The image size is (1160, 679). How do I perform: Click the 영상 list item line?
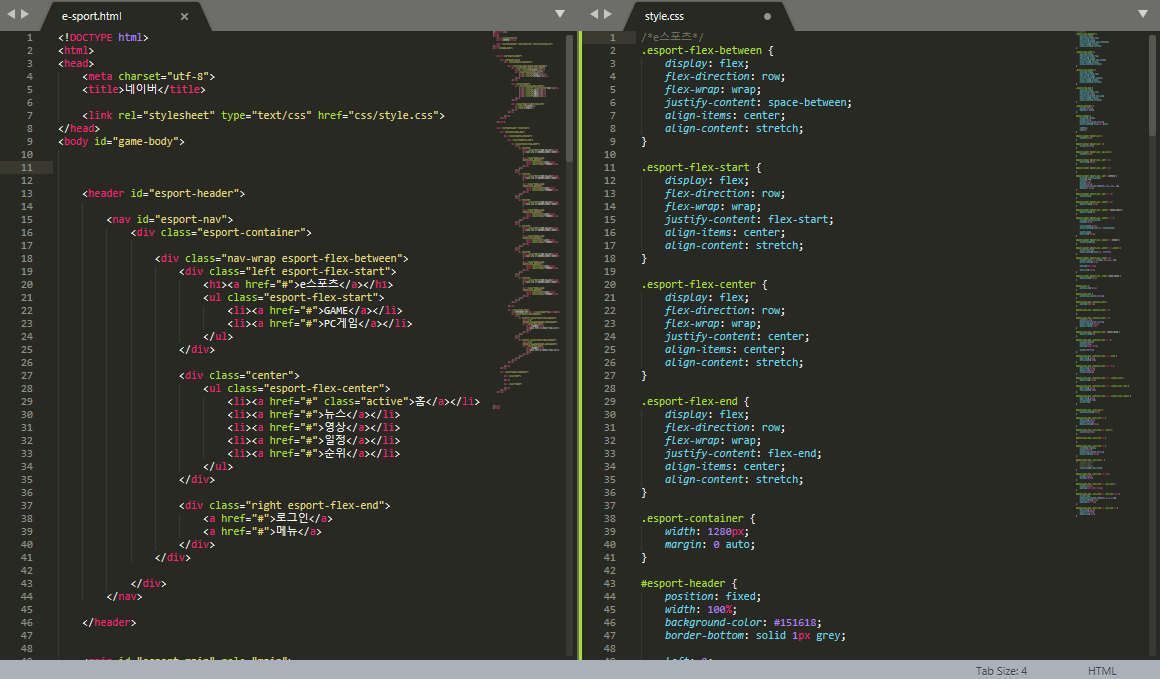point(314,428)
